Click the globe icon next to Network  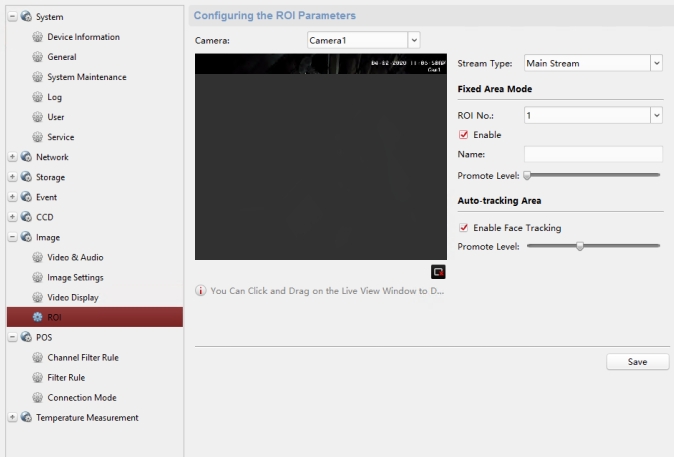pyautogui.click(x=26, y=157)
